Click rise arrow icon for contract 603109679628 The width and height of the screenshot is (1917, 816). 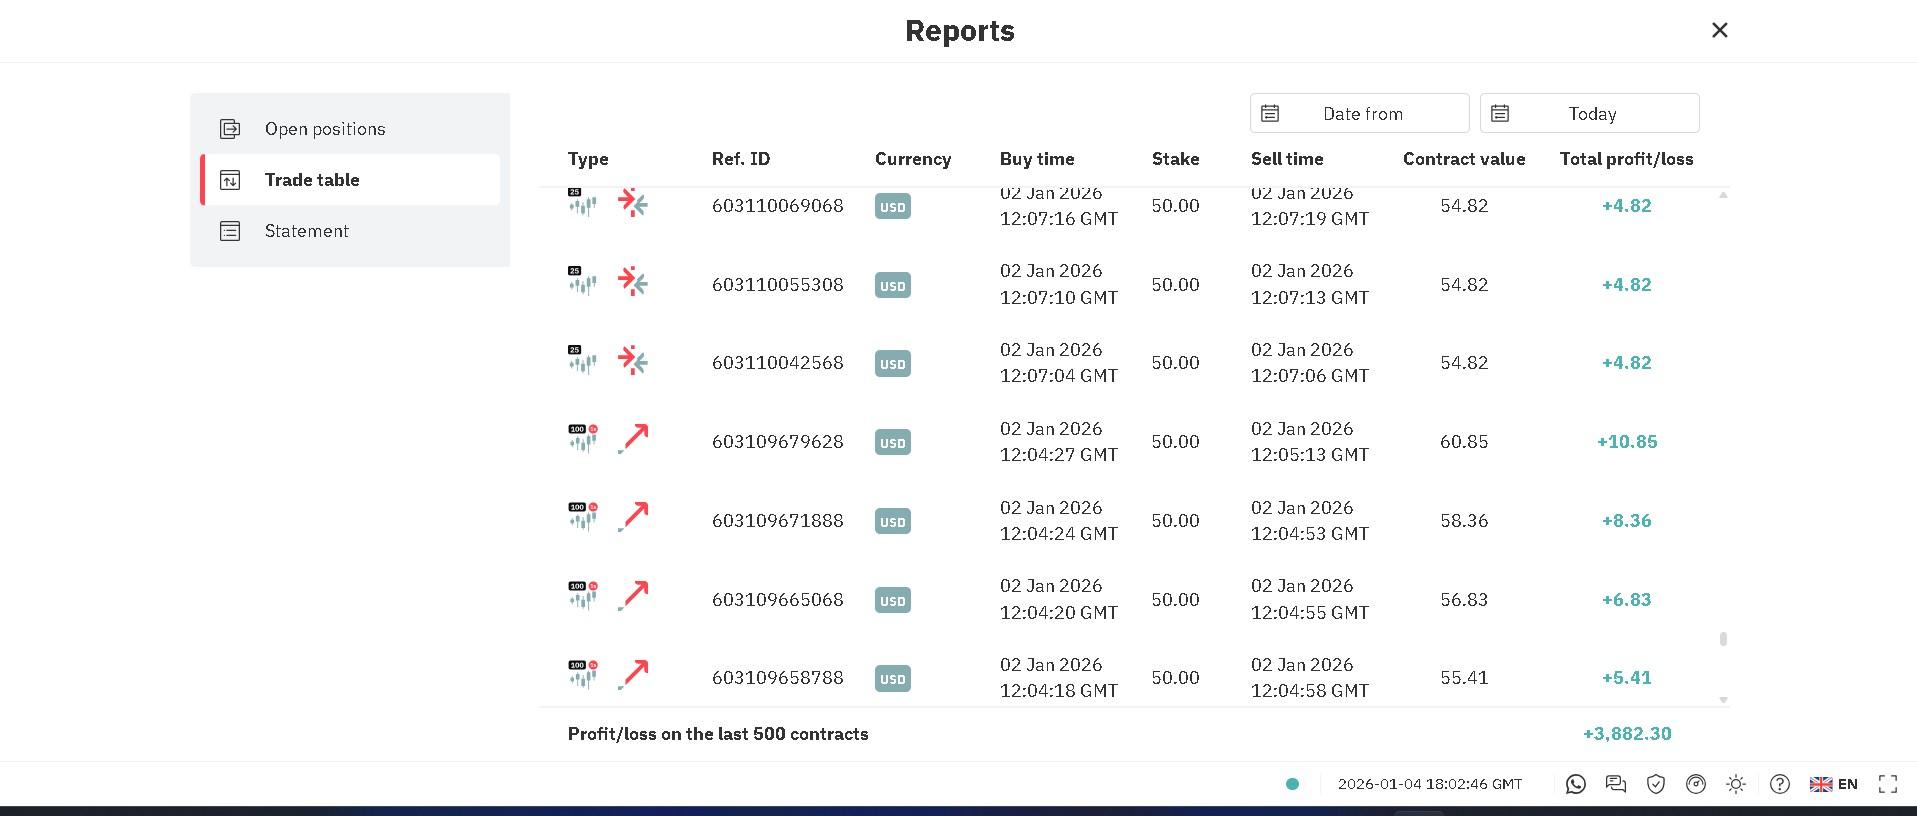[x=633, y=439]
